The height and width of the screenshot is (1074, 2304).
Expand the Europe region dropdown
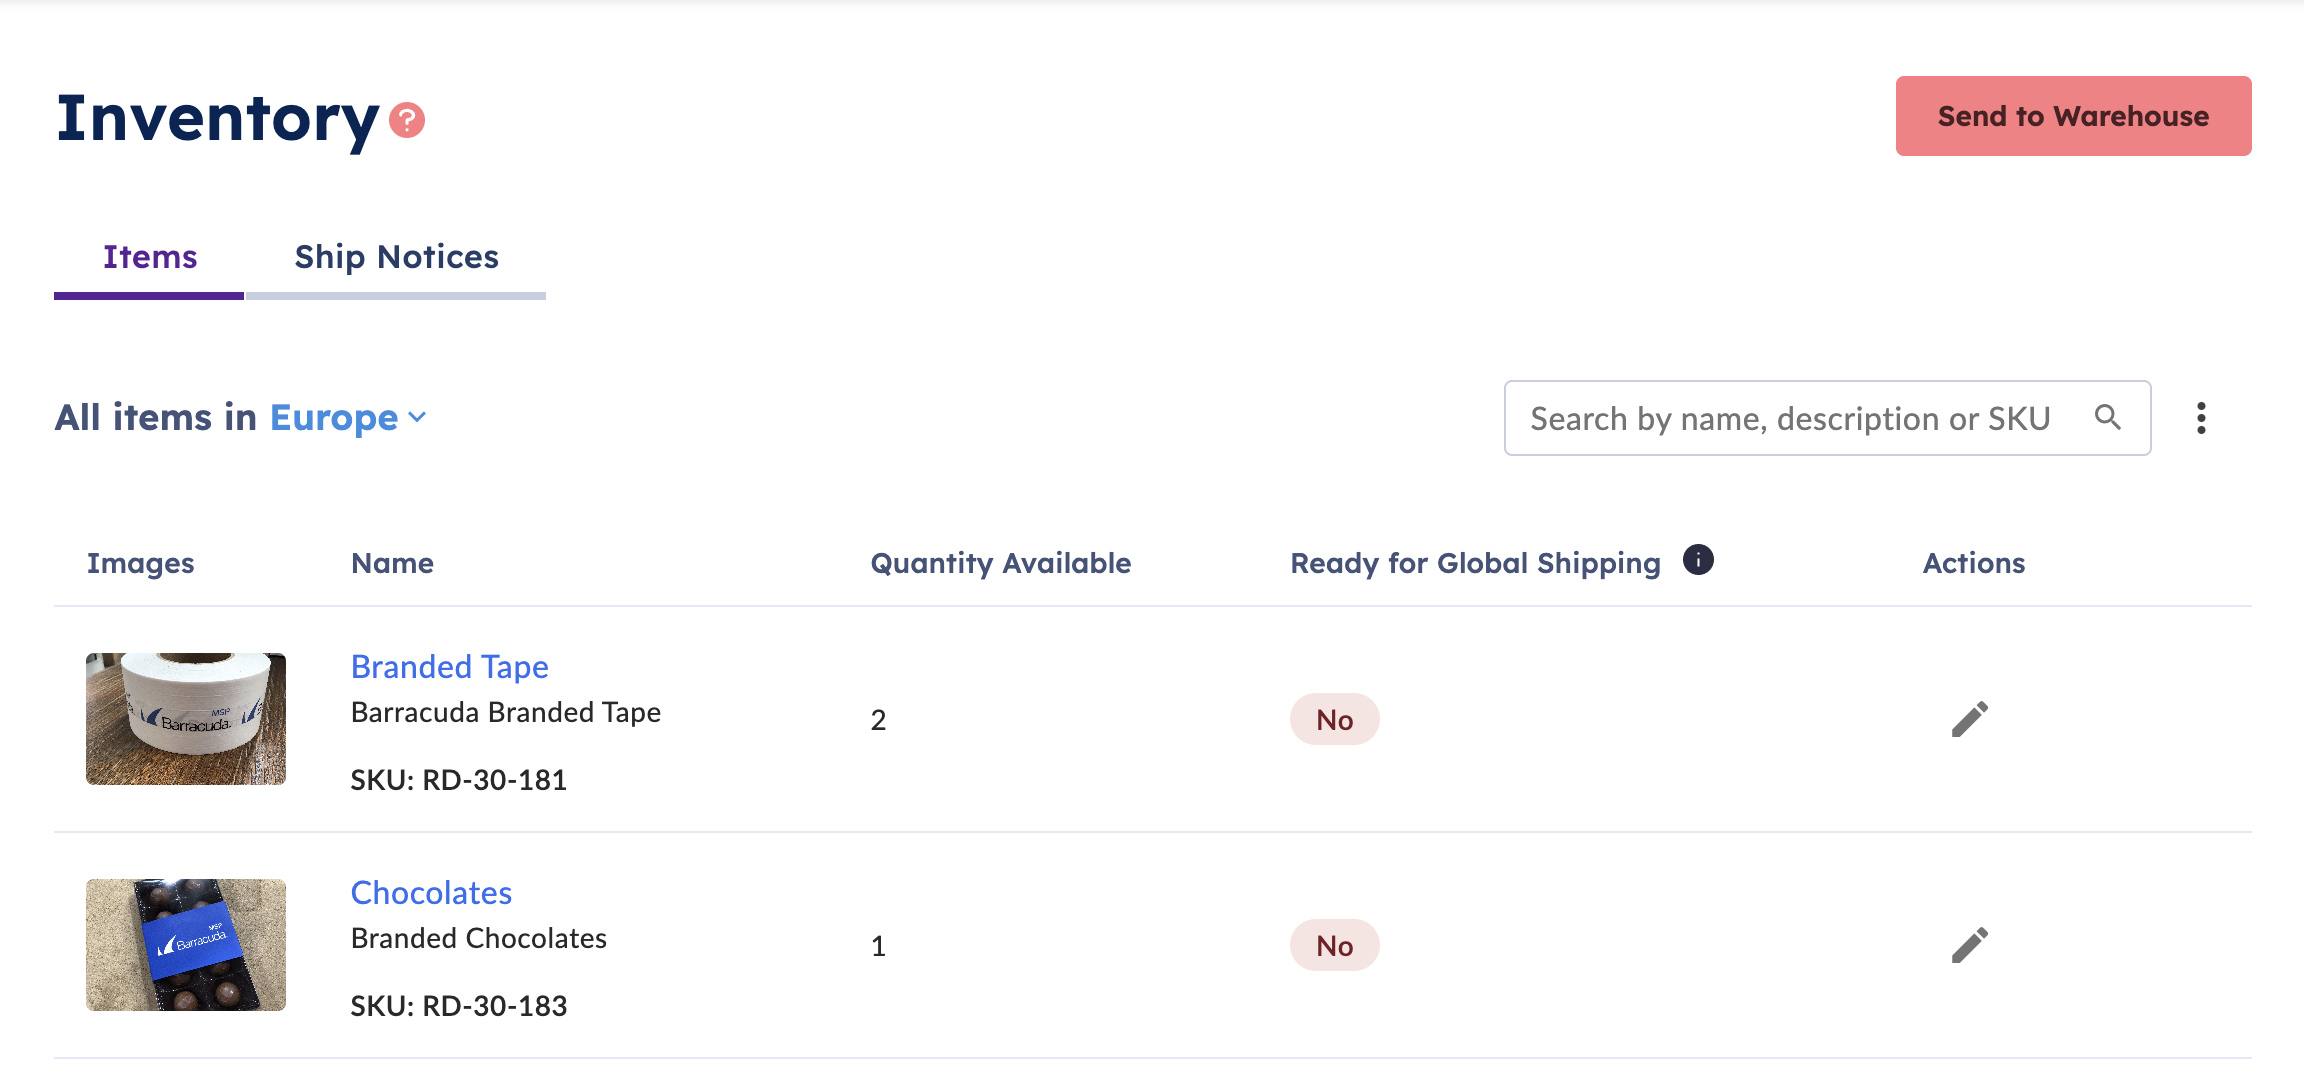(348, 417)
